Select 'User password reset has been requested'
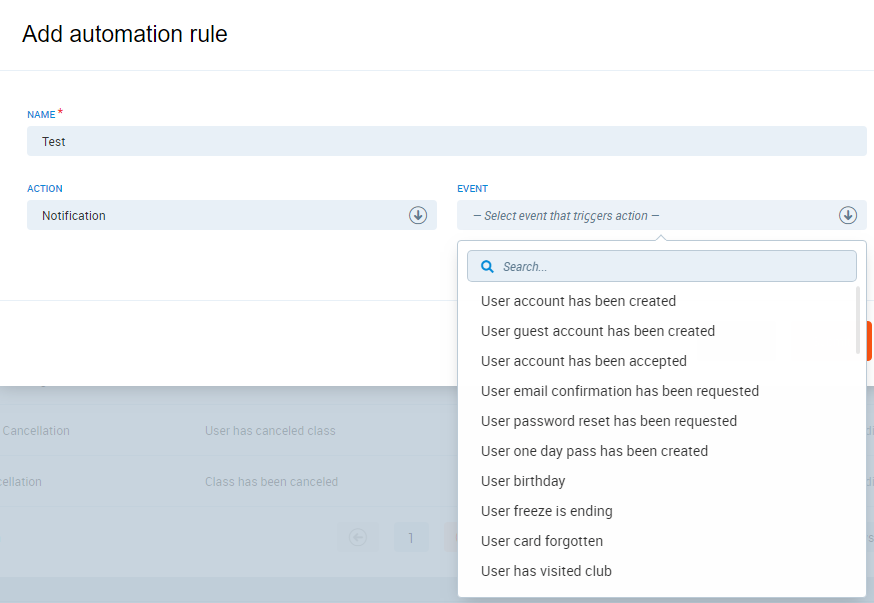874x603 pixels. 608,421
